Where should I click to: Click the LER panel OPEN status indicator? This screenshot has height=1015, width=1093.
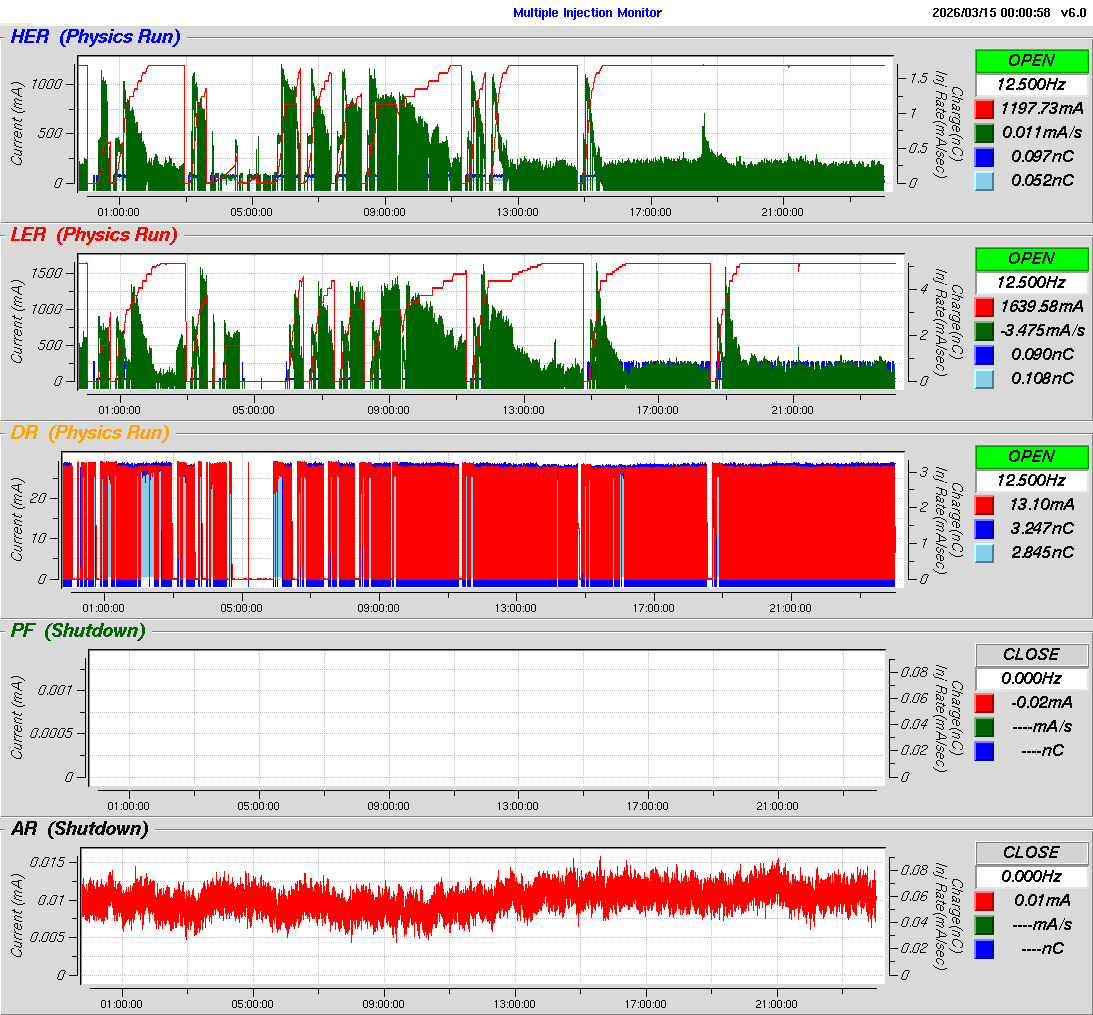point(1031,258)
